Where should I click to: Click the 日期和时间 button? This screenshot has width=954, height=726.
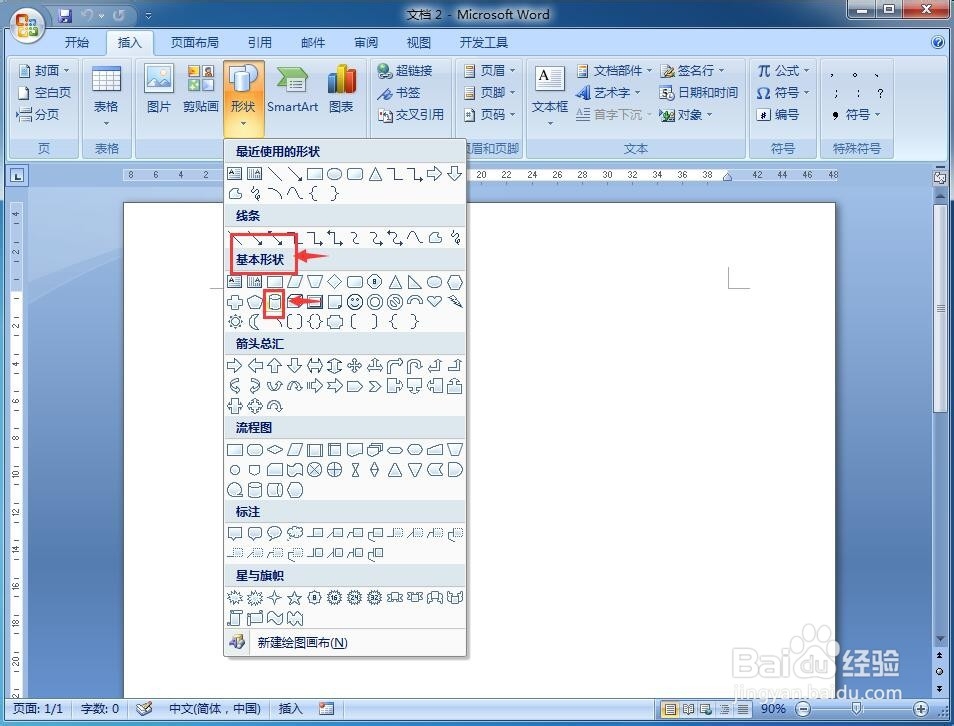(x=700, y=92)
